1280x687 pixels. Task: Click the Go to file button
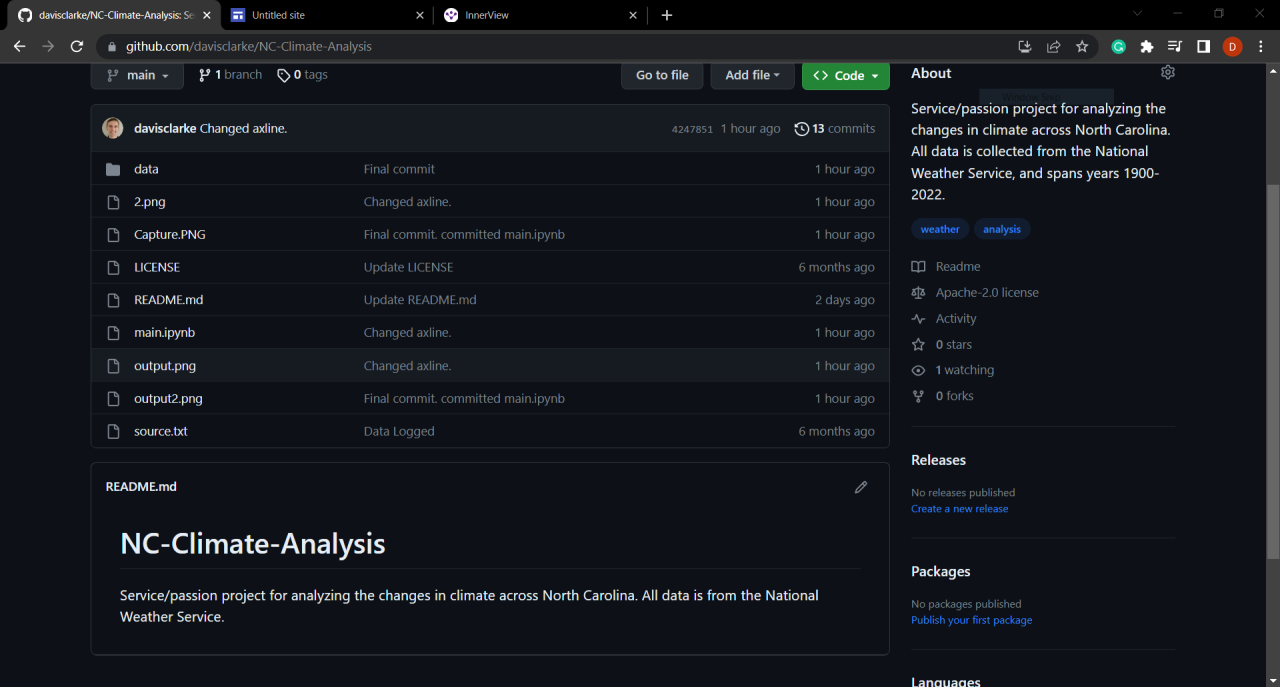(x=662, y=75)
